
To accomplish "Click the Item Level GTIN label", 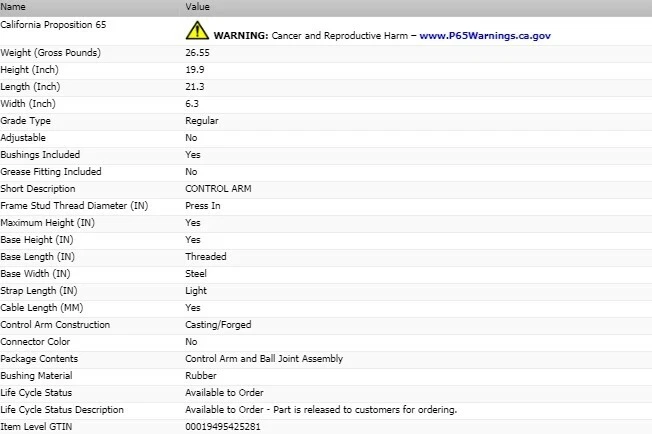I will [x=36, y=427].
